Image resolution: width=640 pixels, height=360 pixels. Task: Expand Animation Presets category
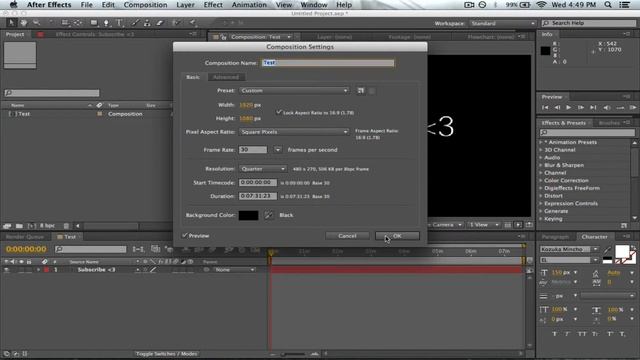[x=541, y=142]
